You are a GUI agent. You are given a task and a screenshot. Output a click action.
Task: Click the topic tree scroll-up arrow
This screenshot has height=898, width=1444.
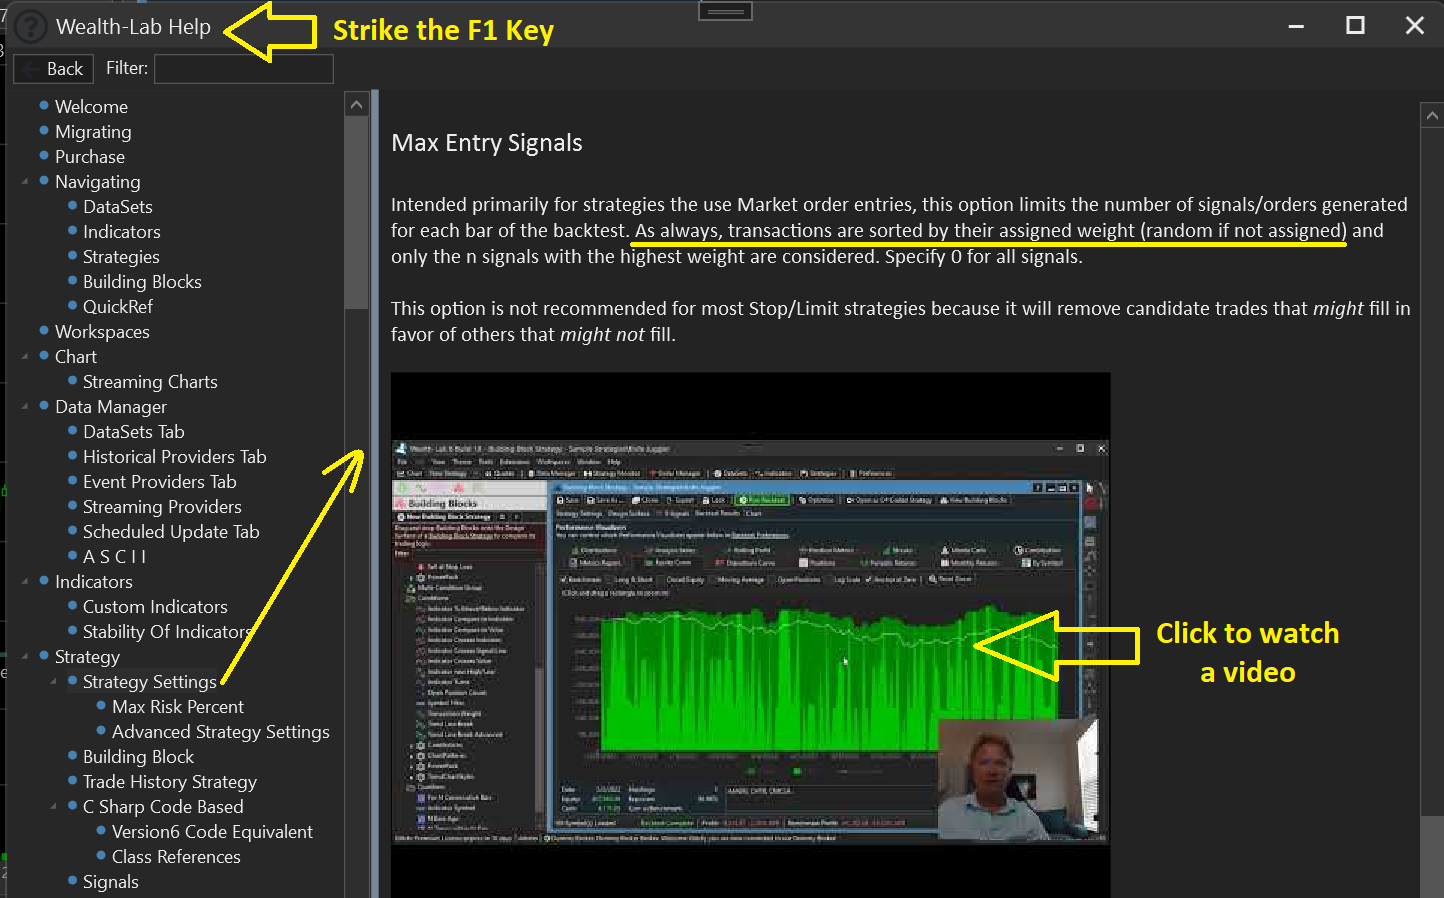[357, 104]
